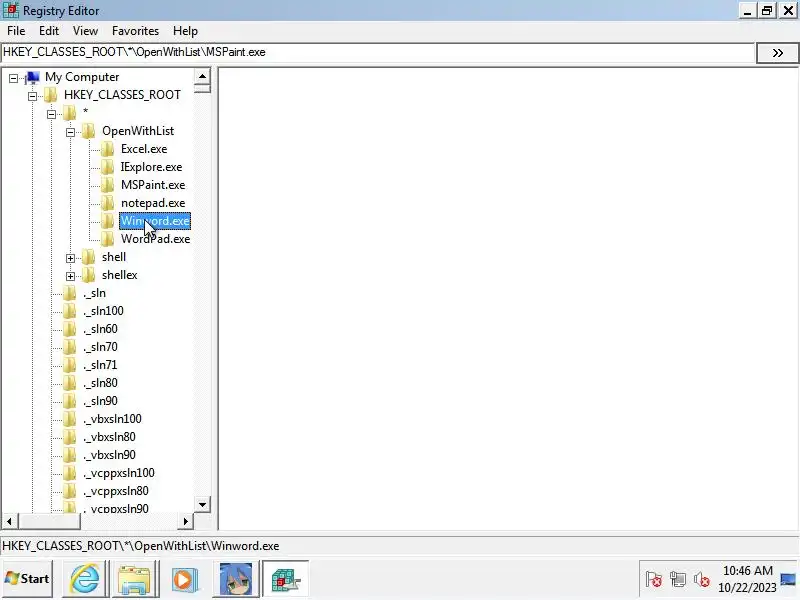Open the Start menu

pos(27,579)
